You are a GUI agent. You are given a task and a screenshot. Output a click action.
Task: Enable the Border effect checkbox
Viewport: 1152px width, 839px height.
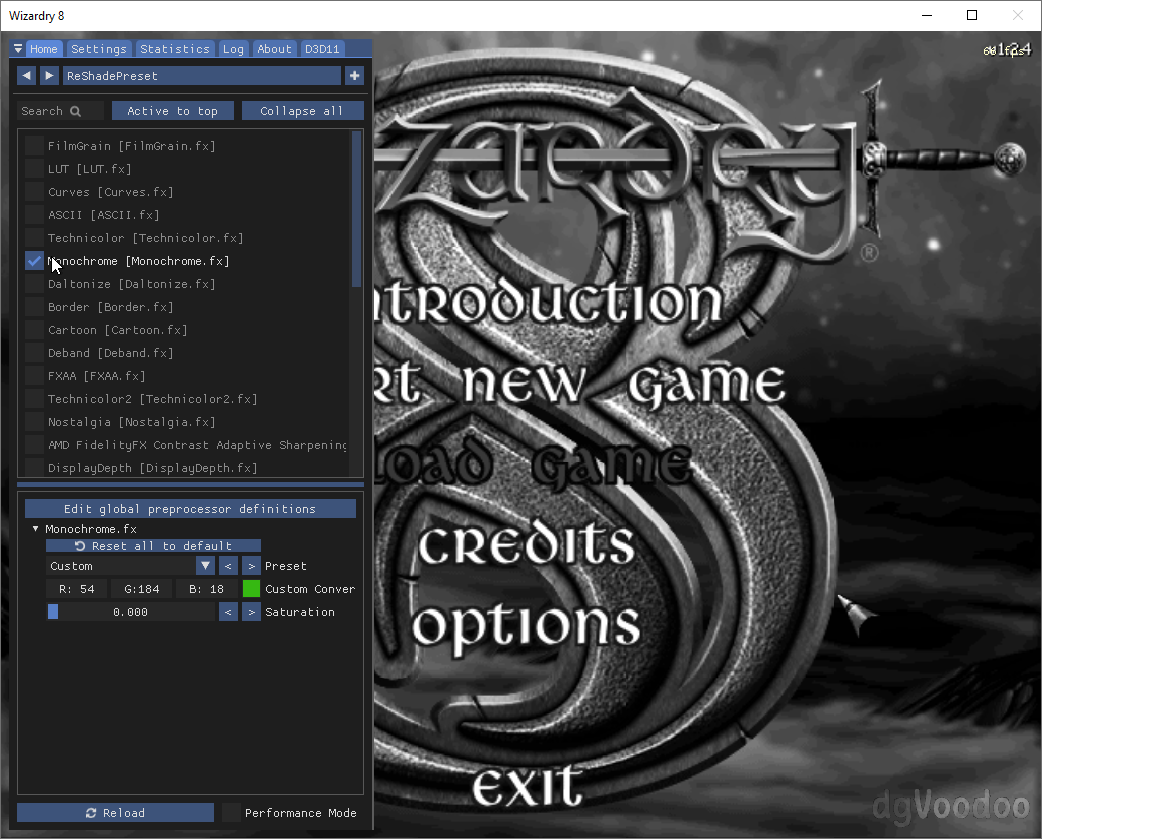(x=34, y=306)
